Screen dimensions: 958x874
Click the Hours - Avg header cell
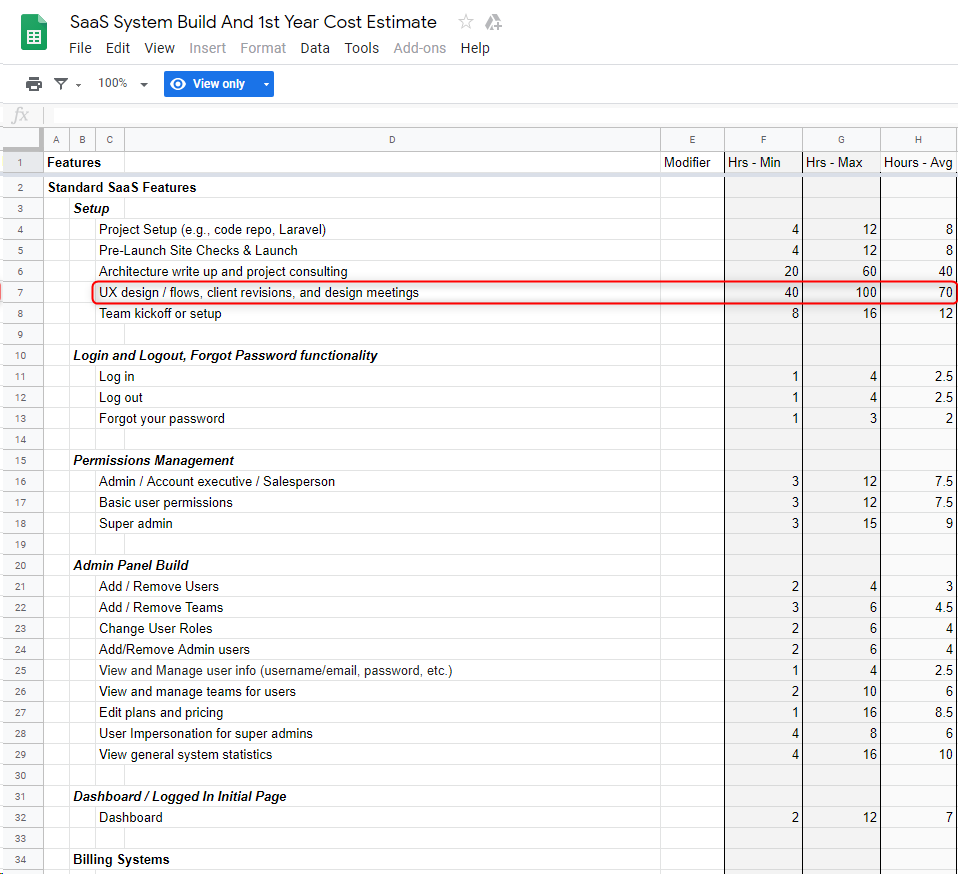pos(918,162)
